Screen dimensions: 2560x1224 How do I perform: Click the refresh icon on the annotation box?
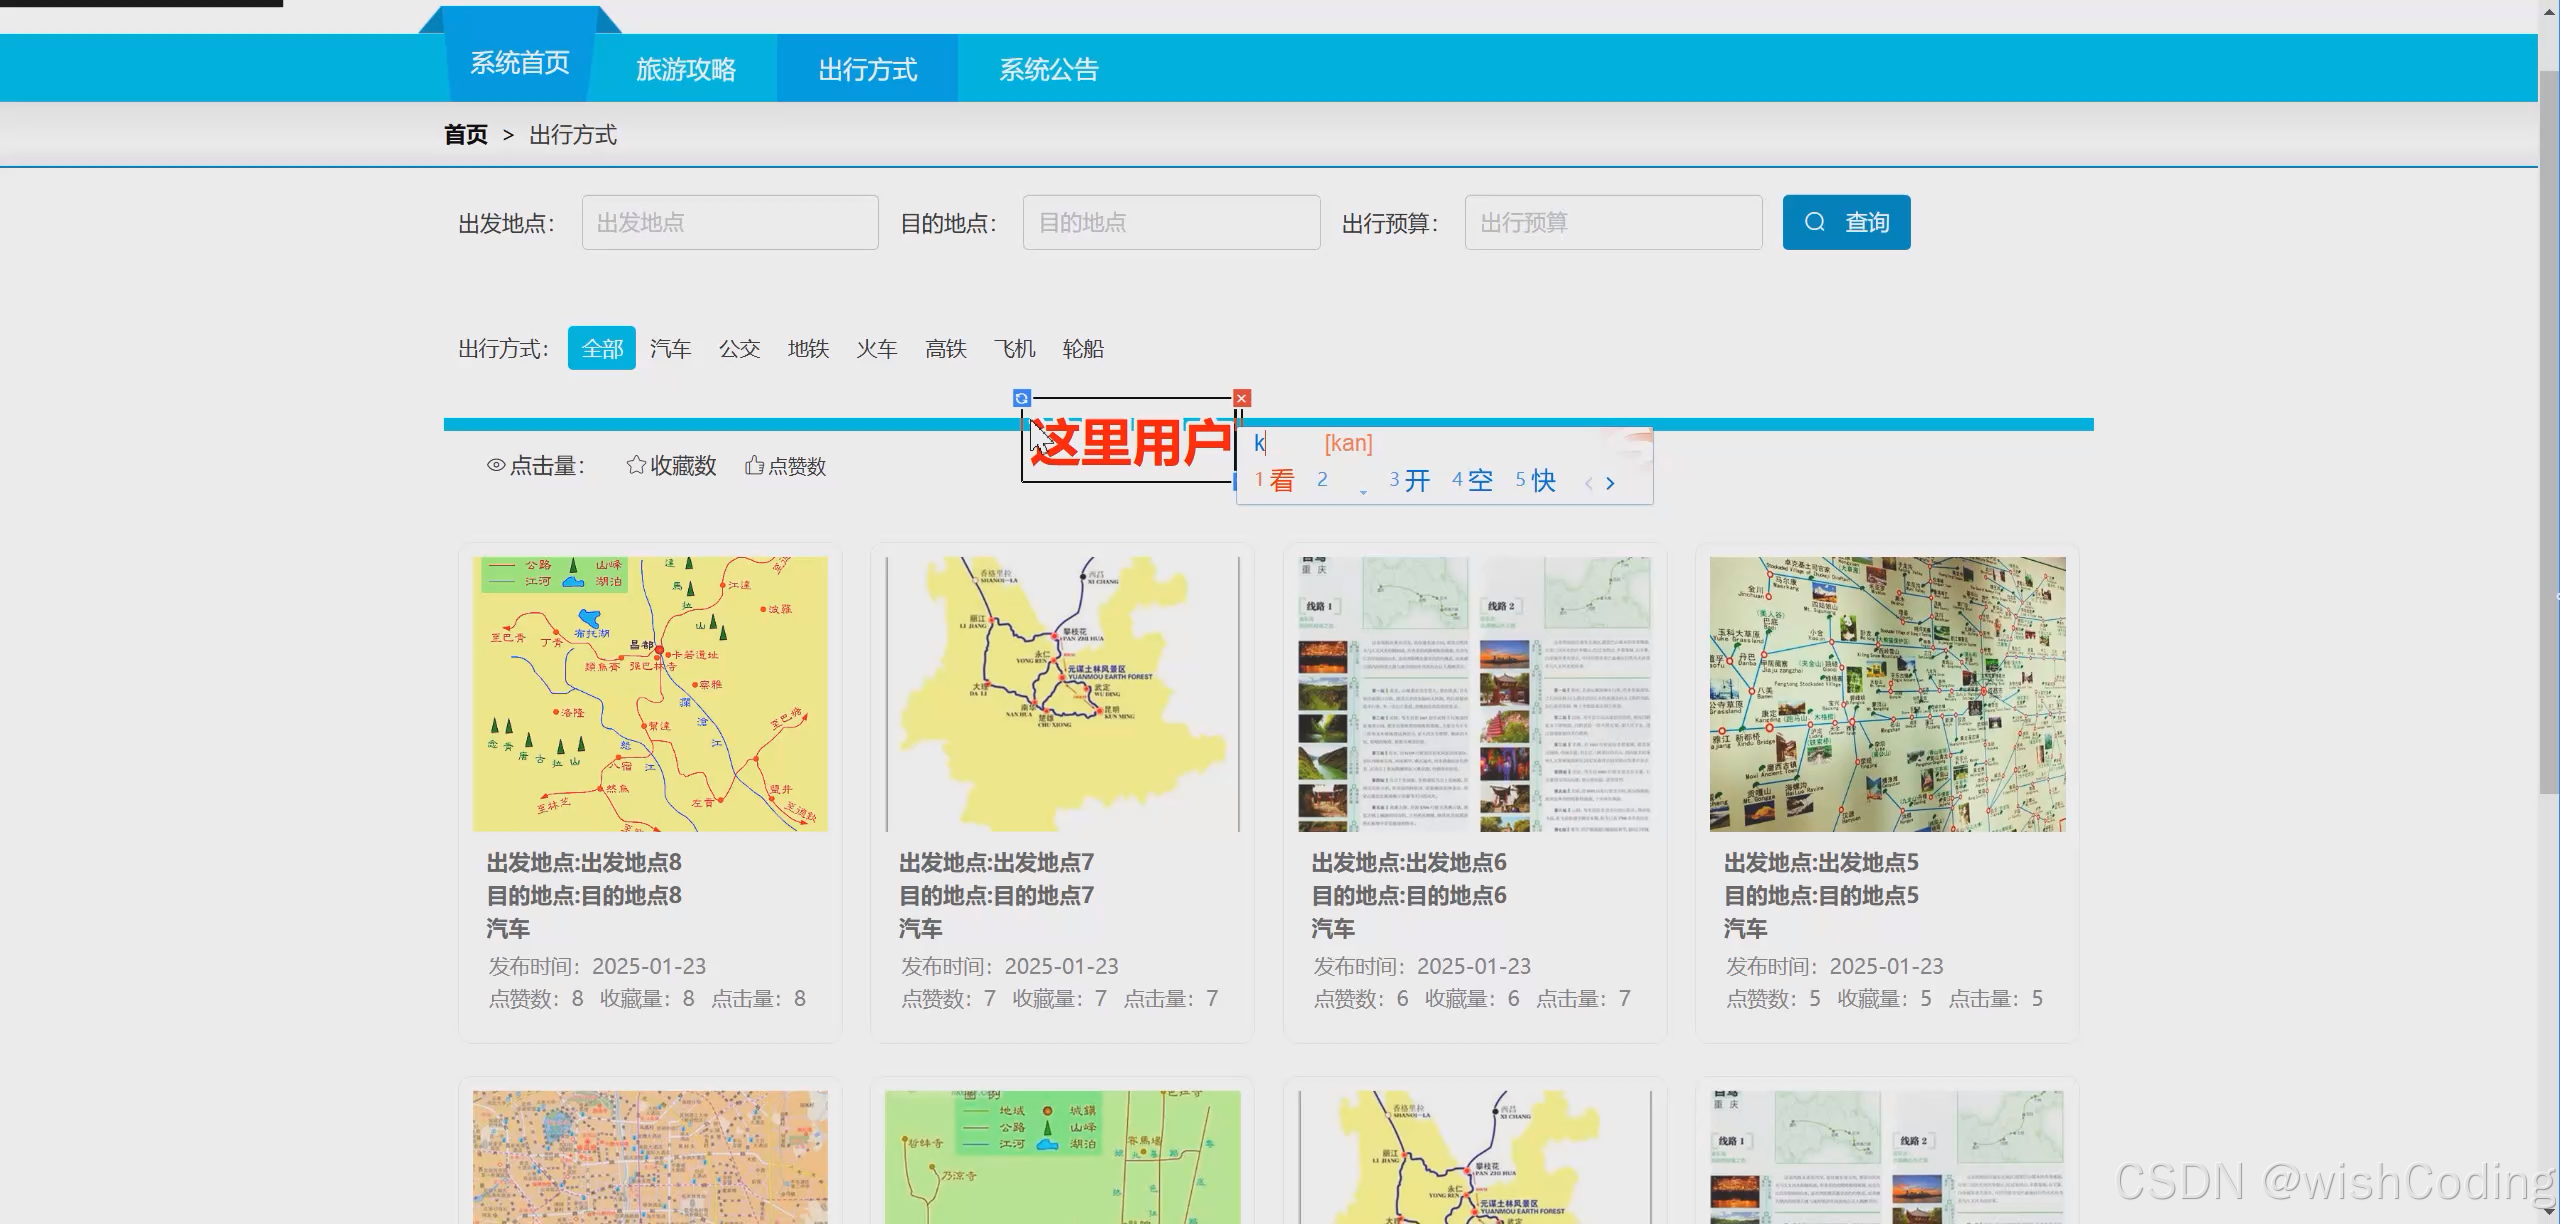tap(1021, 398)
